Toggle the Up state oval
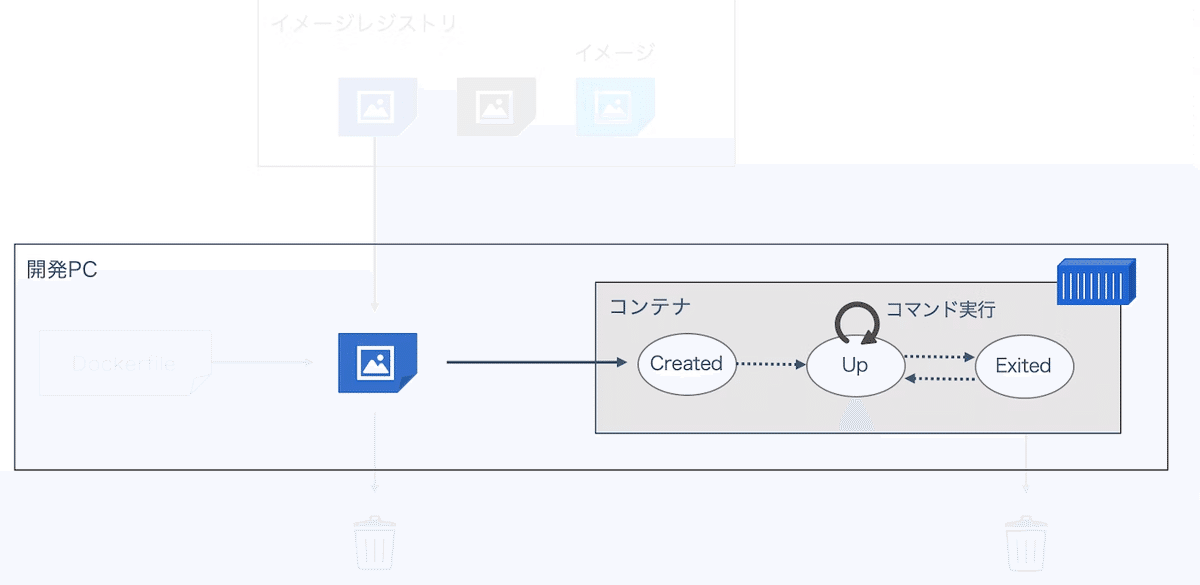Screen dimensions: 1200x585 pos(855,367)
